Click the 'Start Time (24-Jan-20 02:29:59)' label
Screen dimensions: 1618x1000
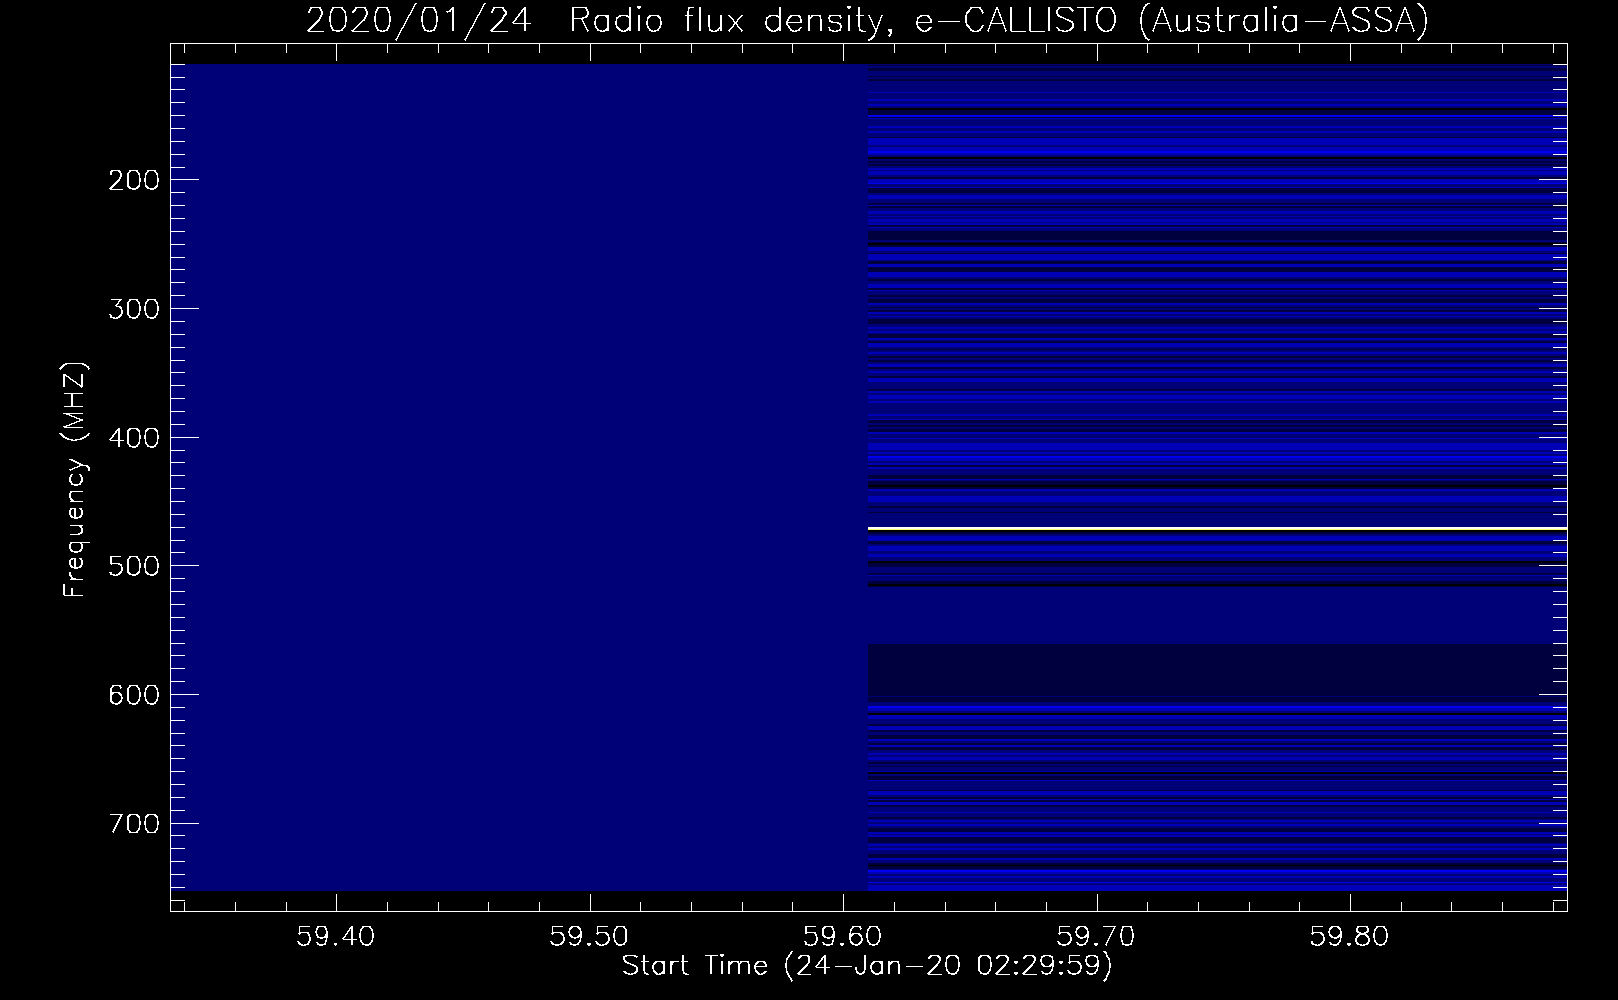[867, 966]
